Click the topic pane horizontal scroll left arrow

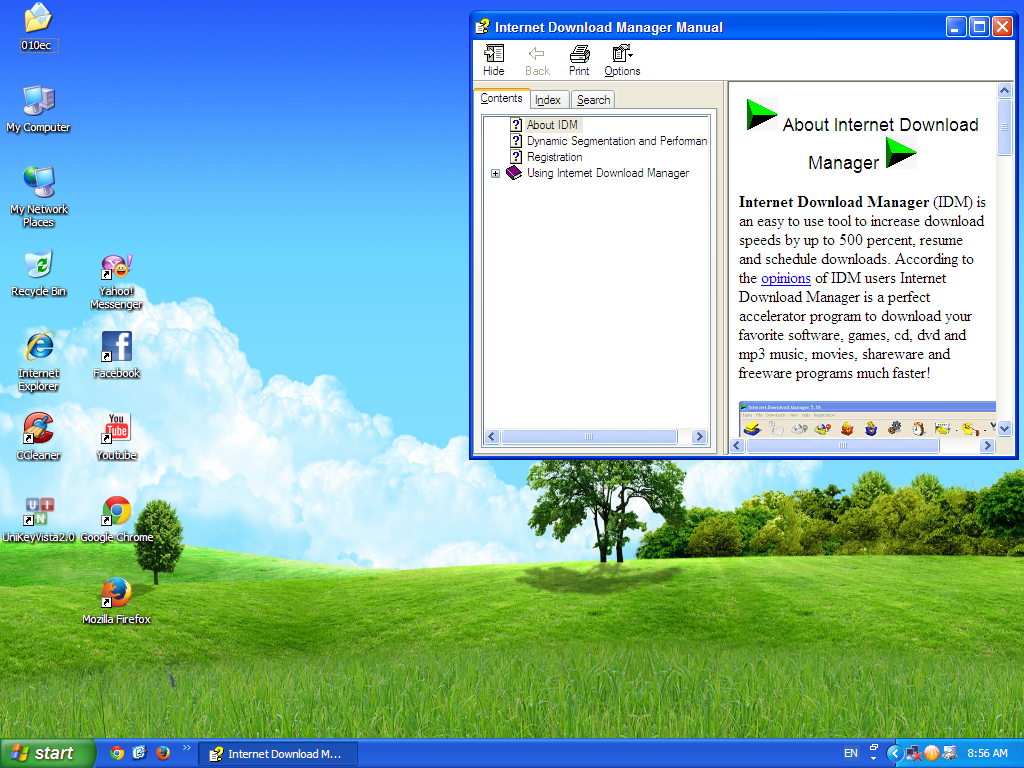(x=737, y=445)
